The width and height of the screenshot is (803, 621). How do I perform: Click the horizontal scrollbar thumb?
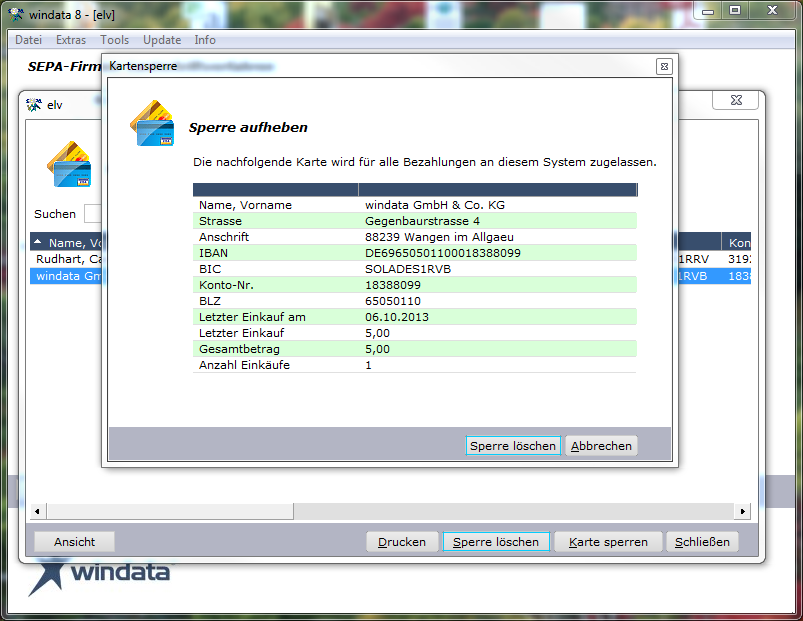click(x=170, y=511)
